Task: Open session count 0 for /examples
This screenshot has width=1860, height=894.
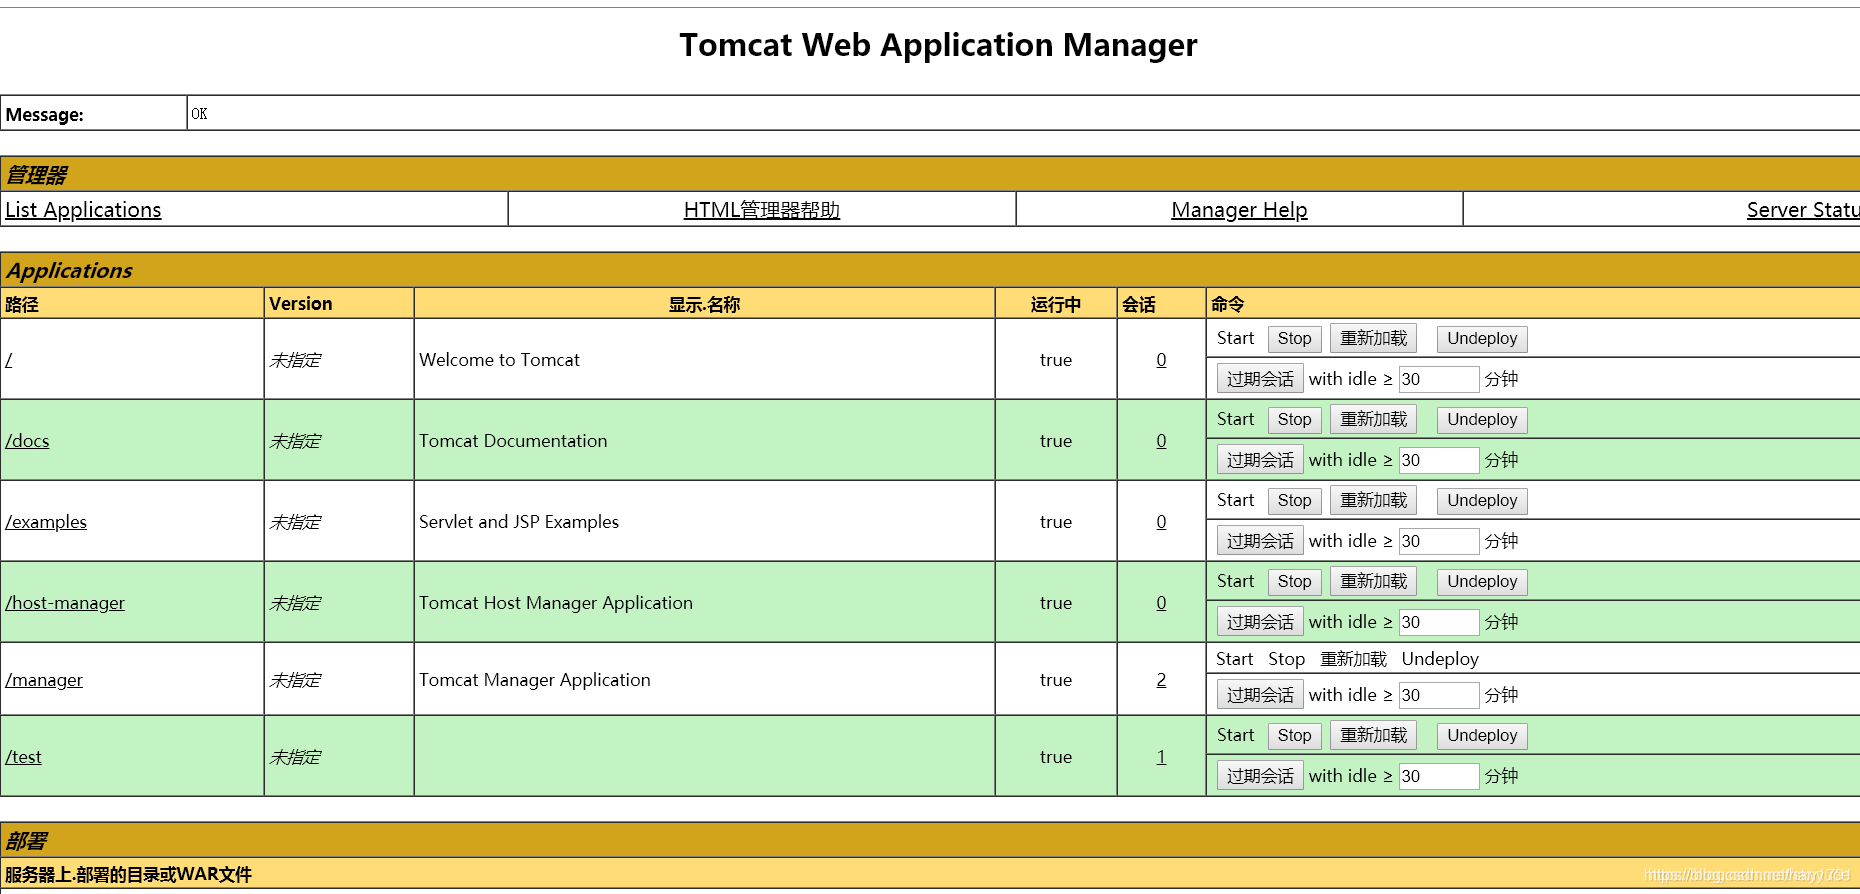Action: coord(1161,522)
